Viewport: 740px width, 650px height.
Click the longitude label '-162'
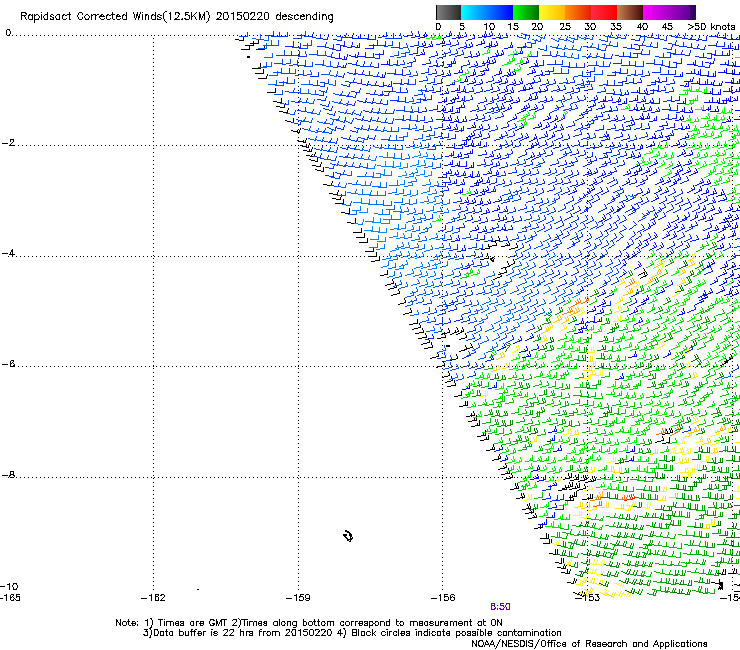click(x=153, y=598)
